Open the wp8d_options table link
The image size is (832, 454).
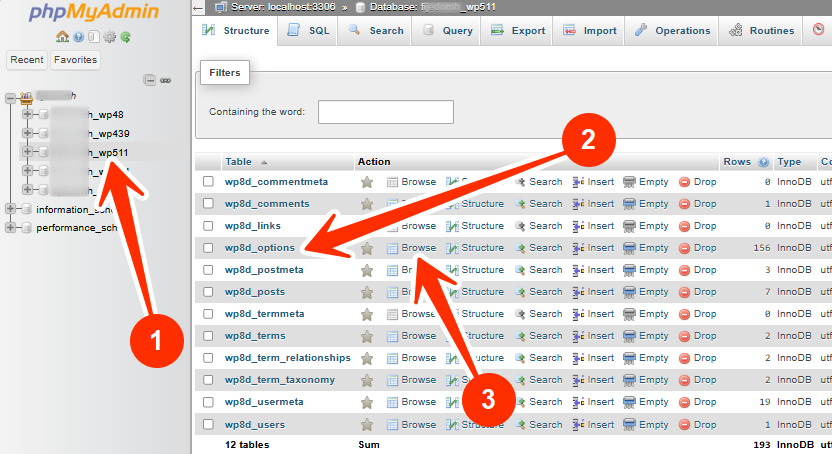259,248
